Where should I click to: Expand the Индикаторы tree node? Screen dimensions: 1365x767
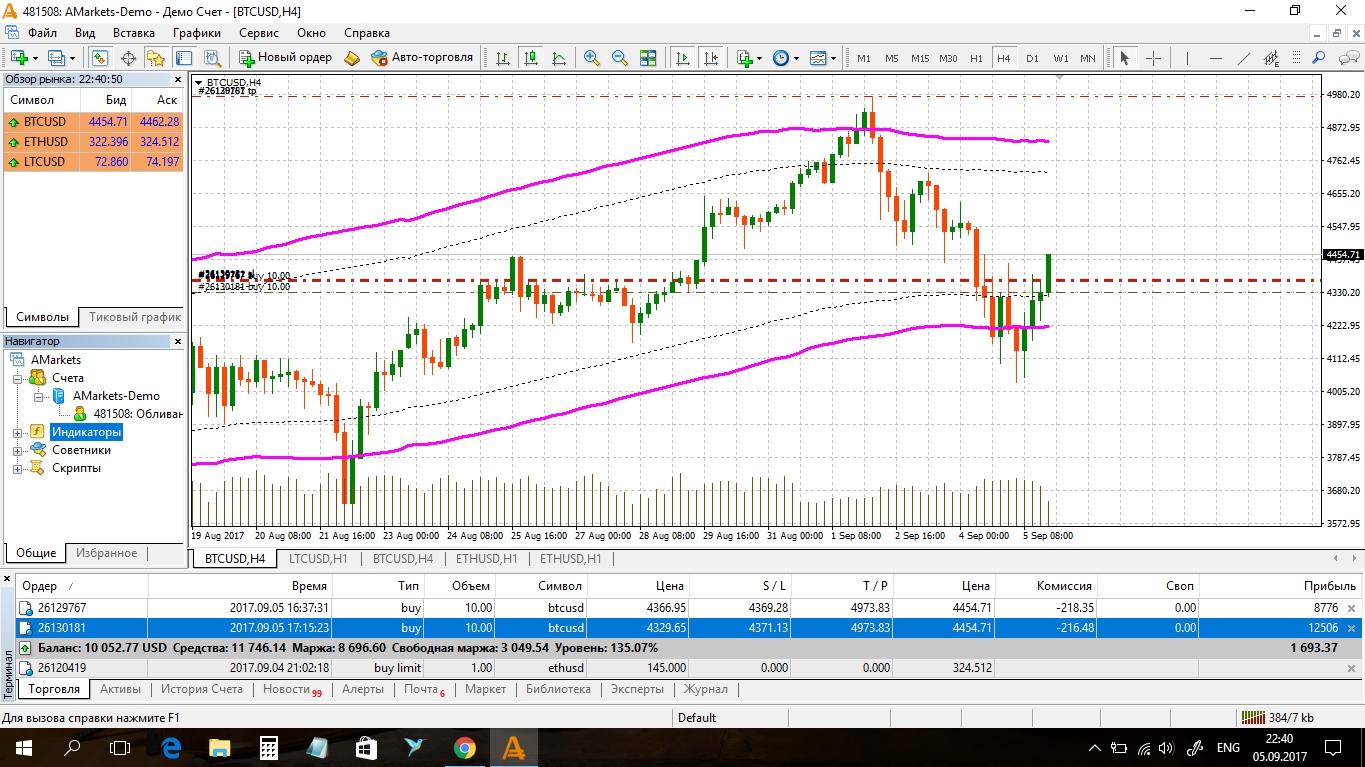[17, 432]
